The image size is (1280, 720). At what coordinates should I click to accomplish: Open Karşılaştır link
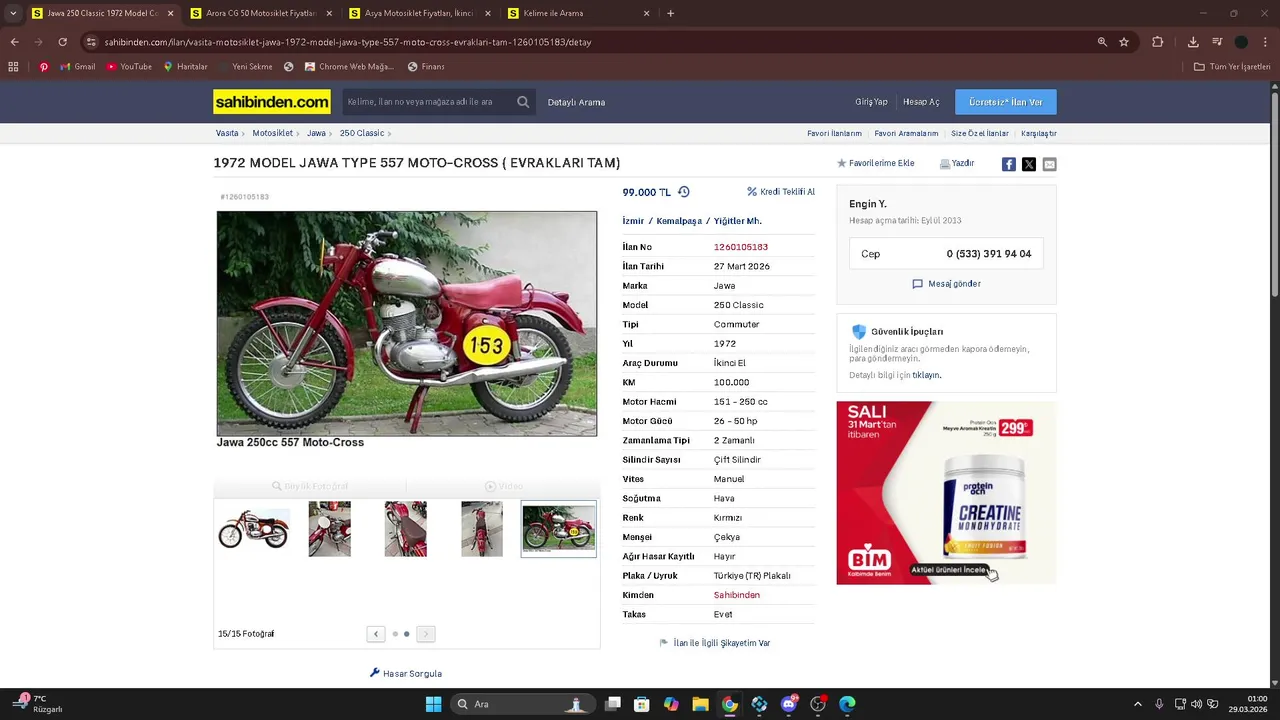click(x=1039, y=133)
